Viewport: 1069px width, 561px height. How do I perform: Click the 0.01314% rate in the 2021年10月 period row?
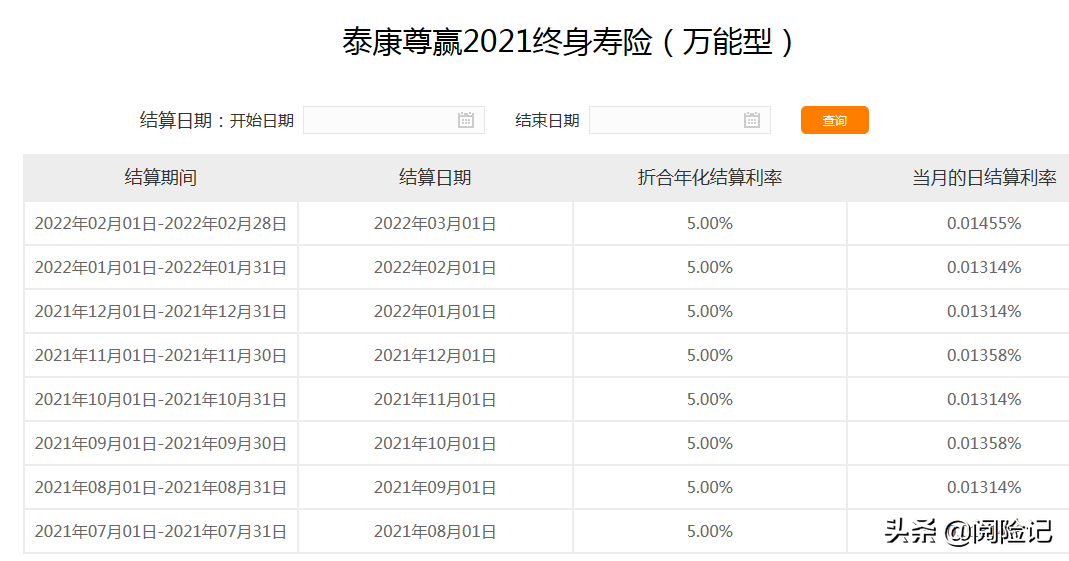[984, 399]
